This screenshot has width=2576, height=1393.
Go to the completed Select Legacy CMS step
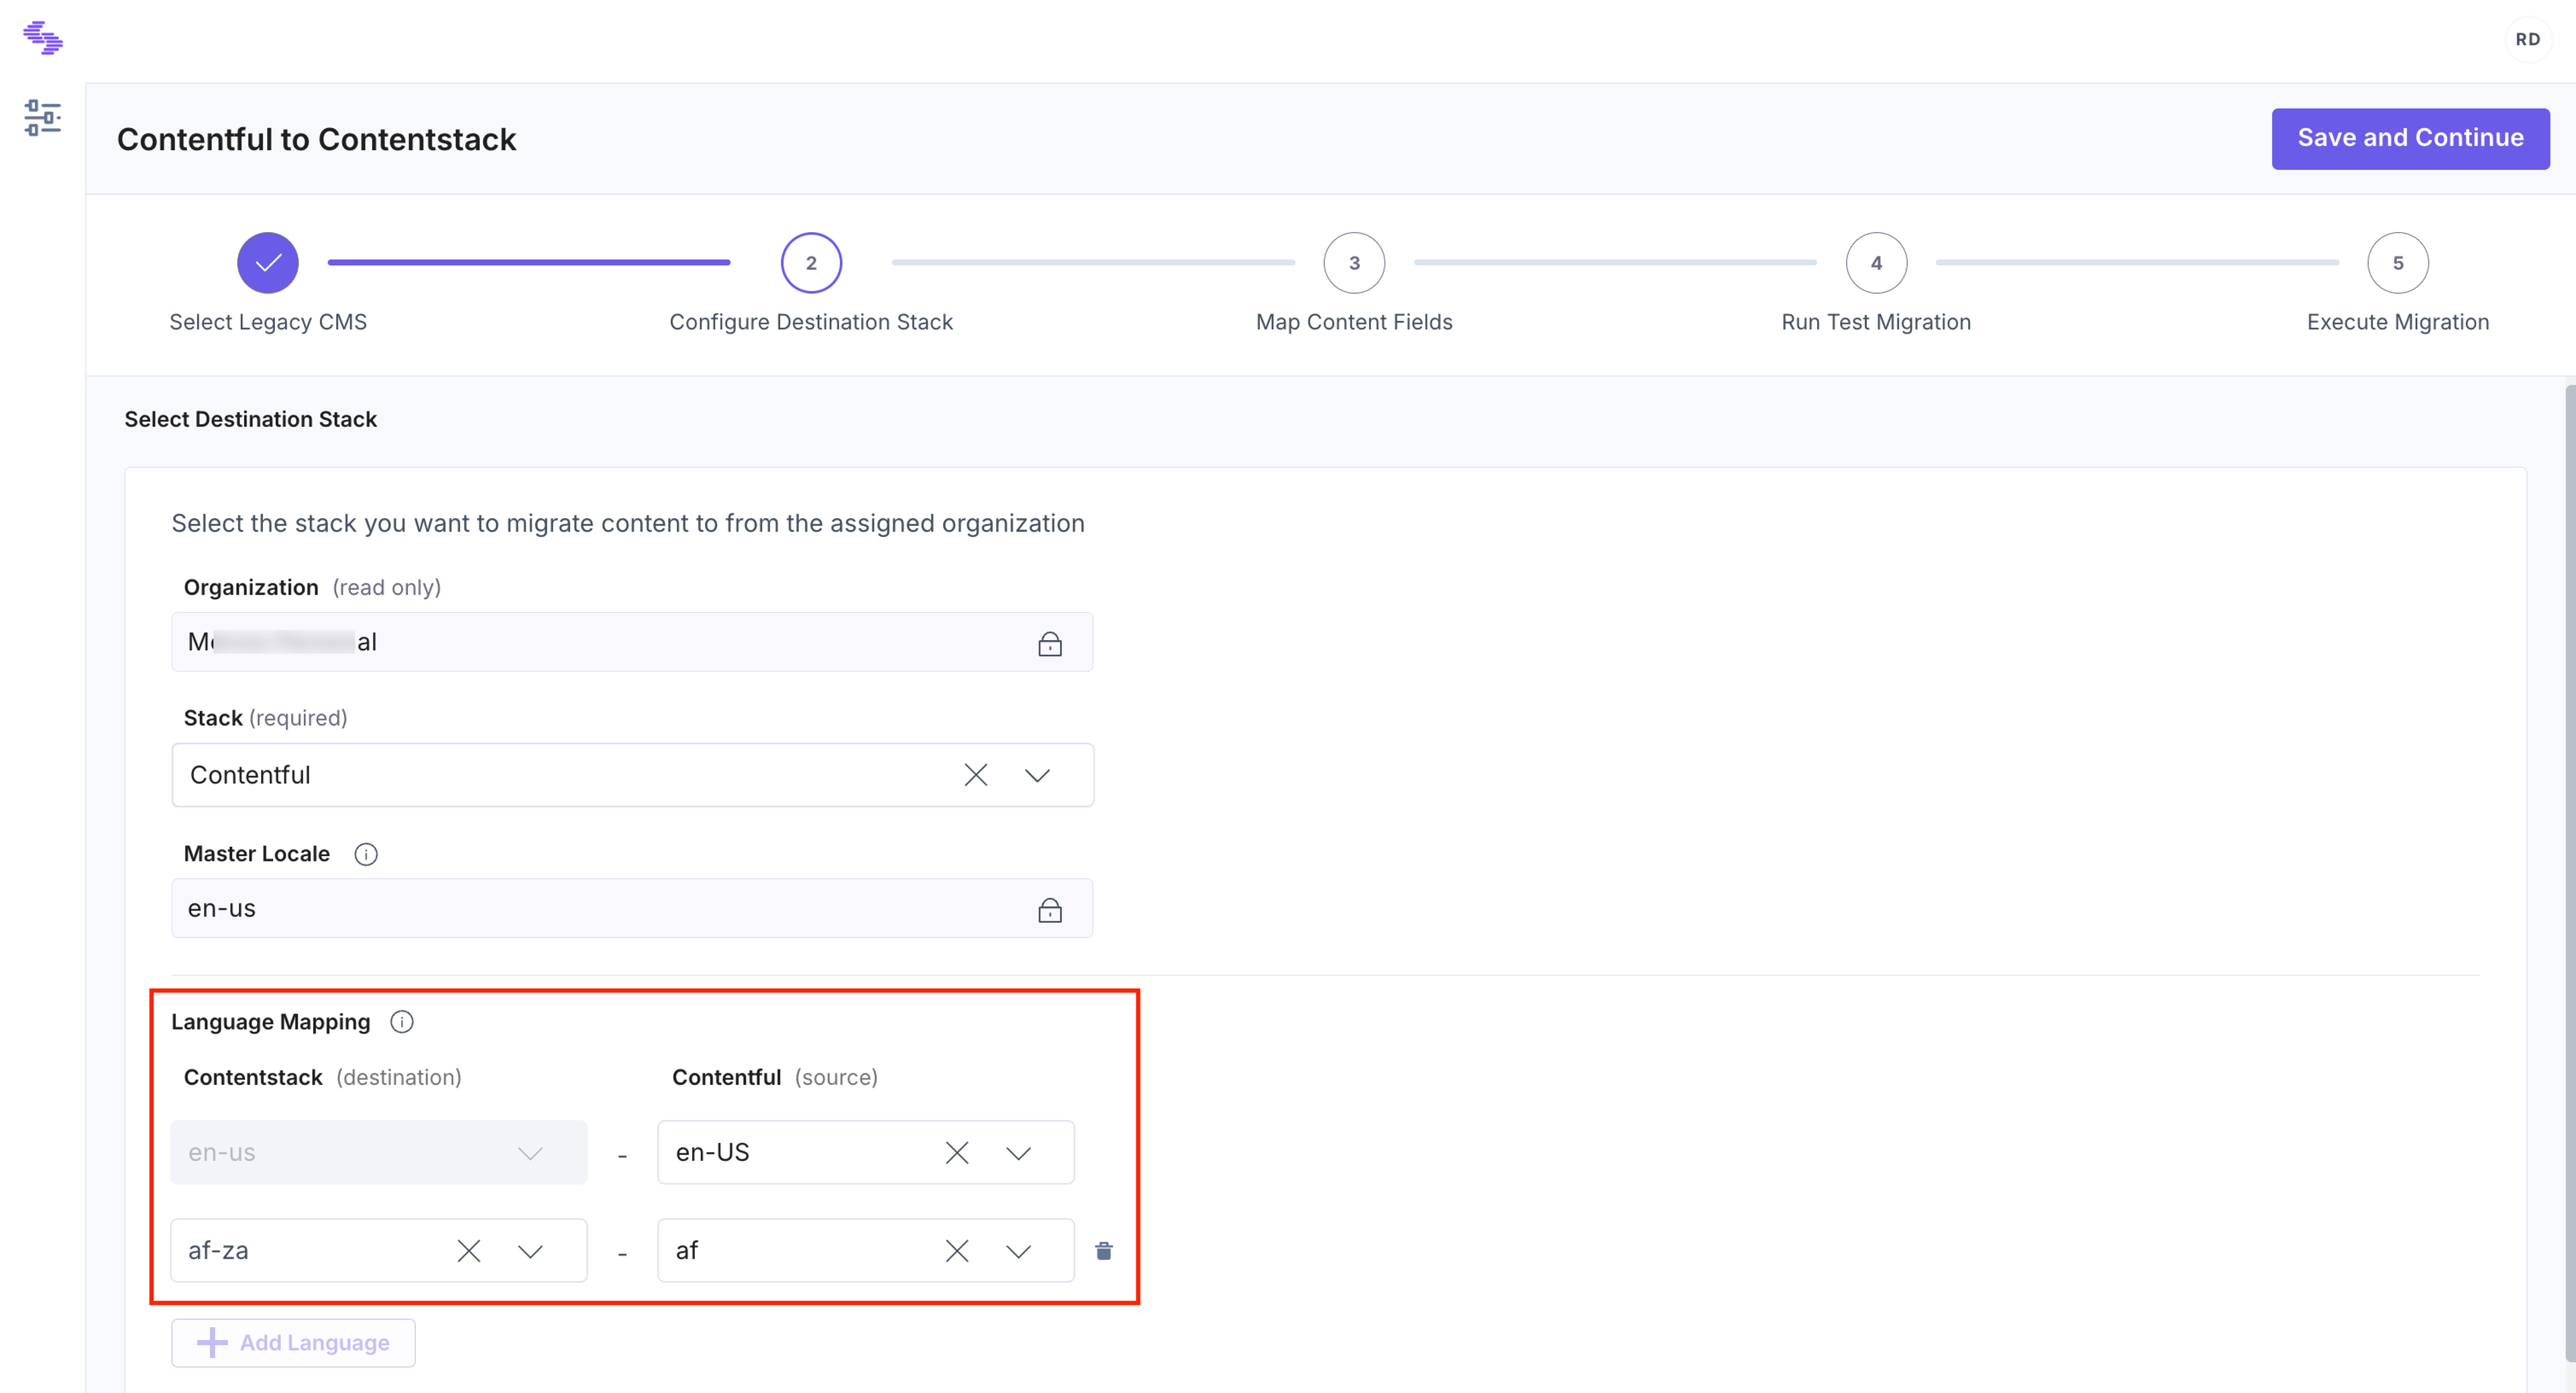click(x=268, y=263)
